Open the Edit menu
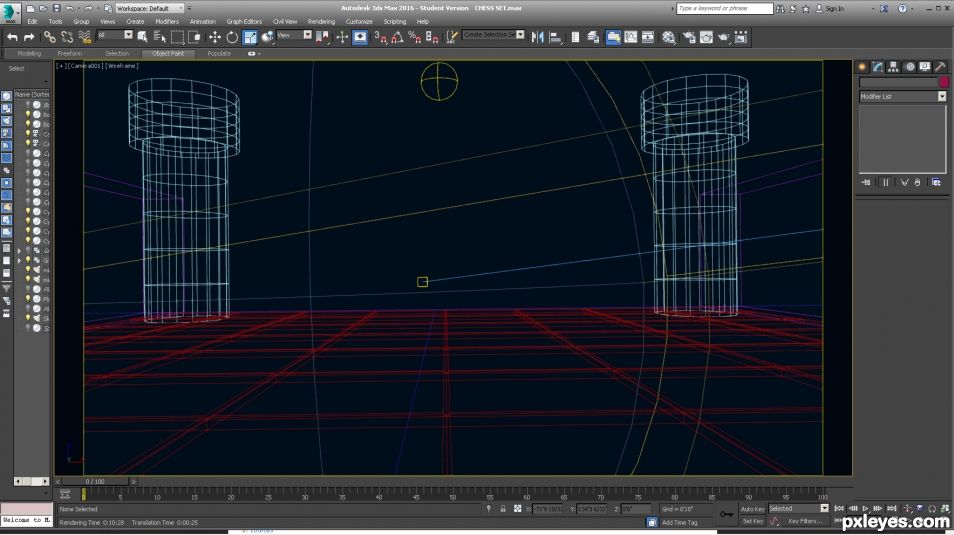Viewport: 954px width, 535px height. tap(32, 21)
